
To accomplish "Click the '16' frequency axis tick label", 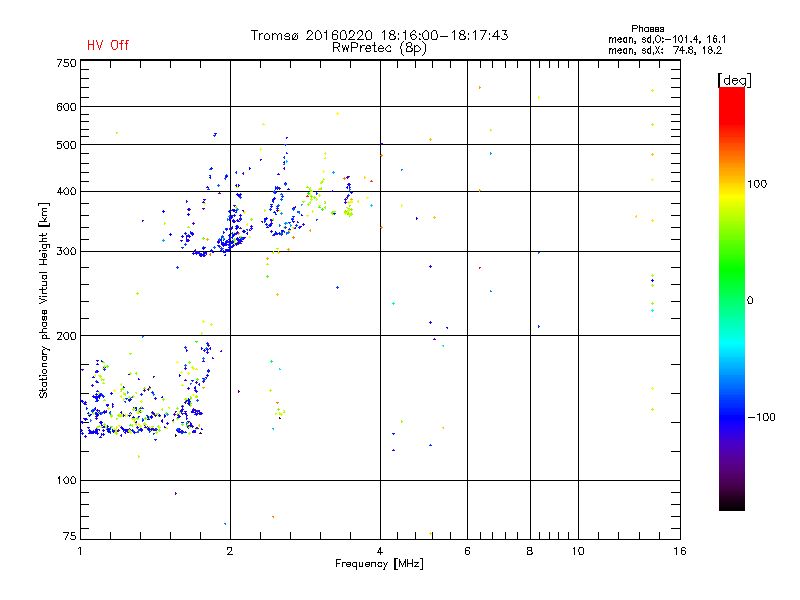I will [680, 551].
